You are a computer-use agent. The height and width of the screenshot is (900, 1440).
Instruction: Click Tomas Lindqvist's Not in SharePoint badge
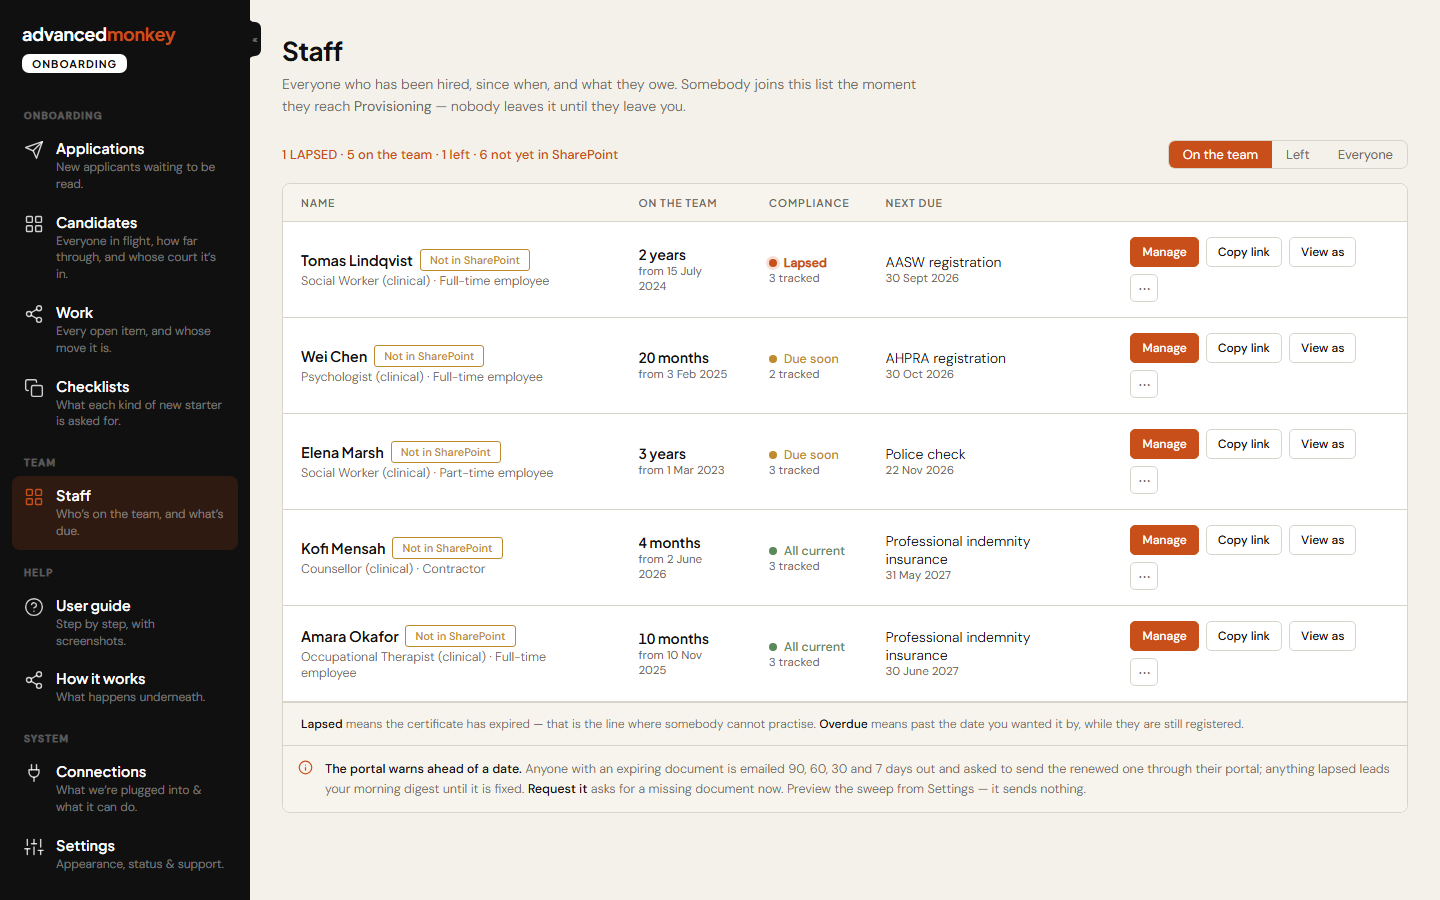(x=475, y=260)
